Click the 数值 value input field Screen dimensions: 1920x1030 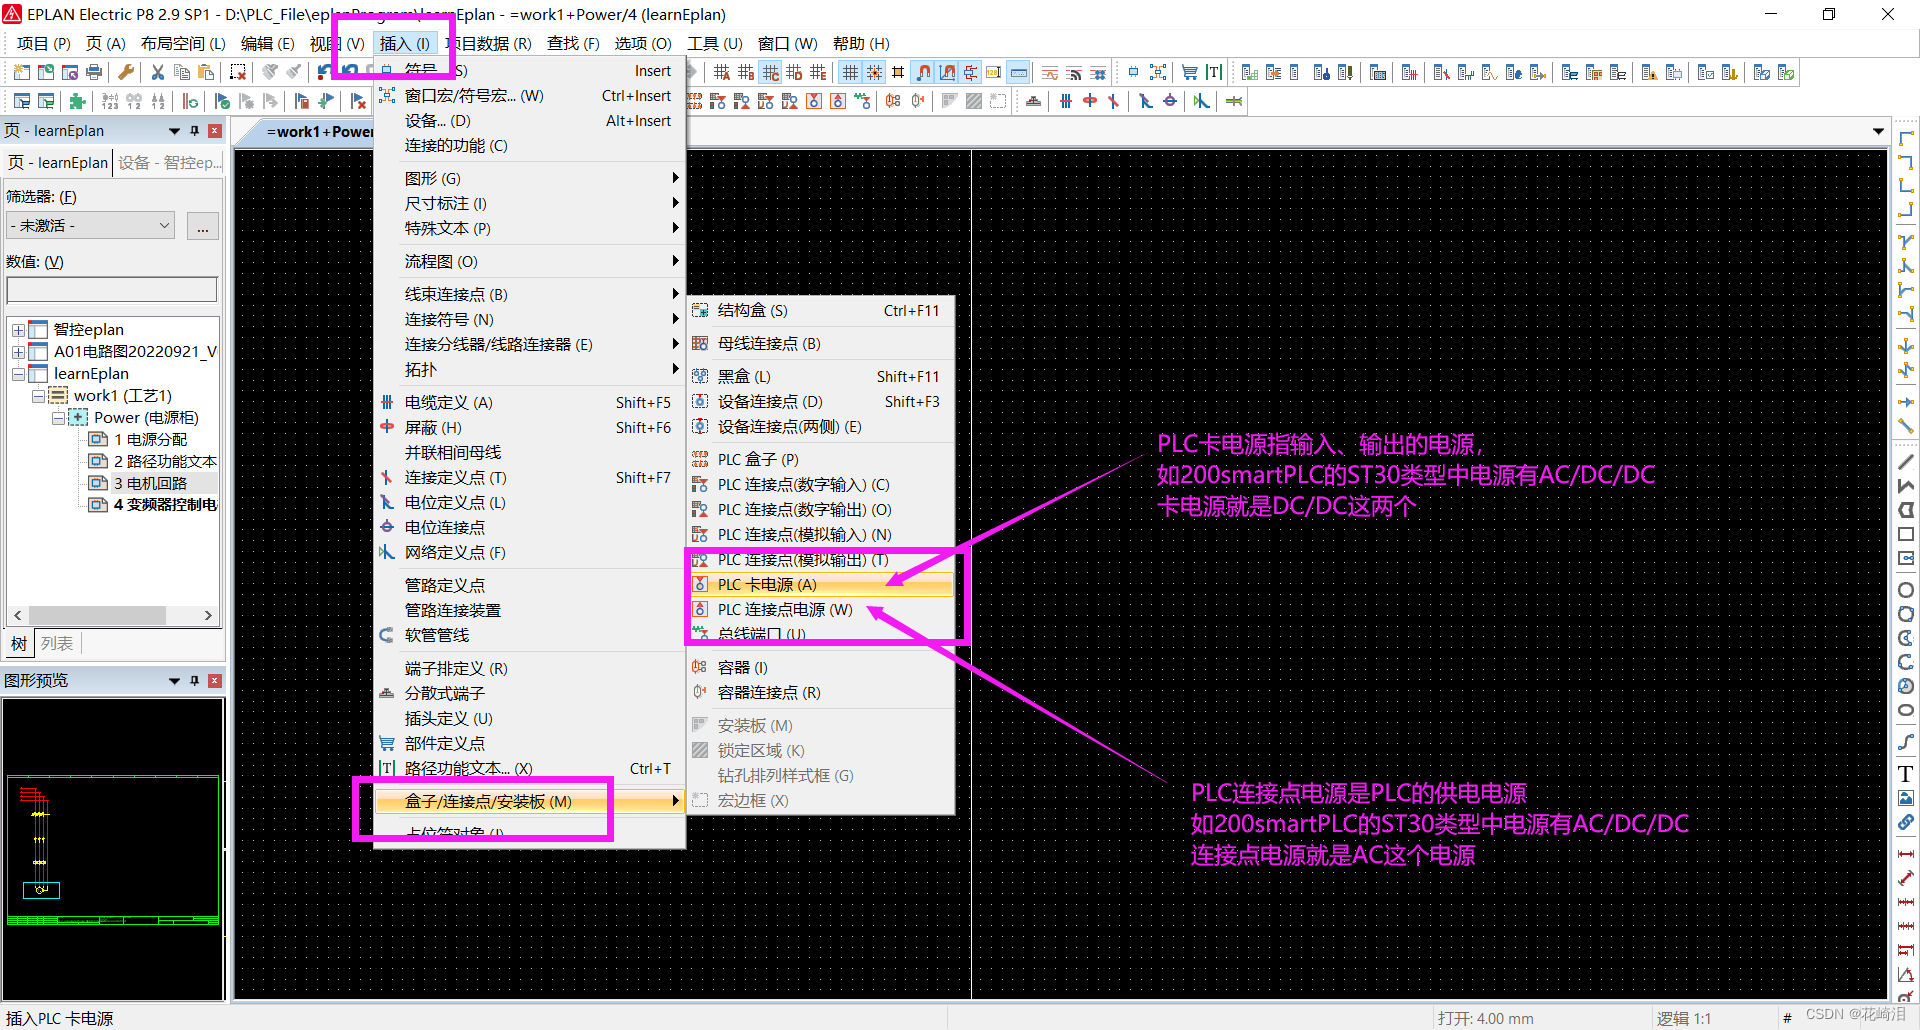(x=112, y=290)
